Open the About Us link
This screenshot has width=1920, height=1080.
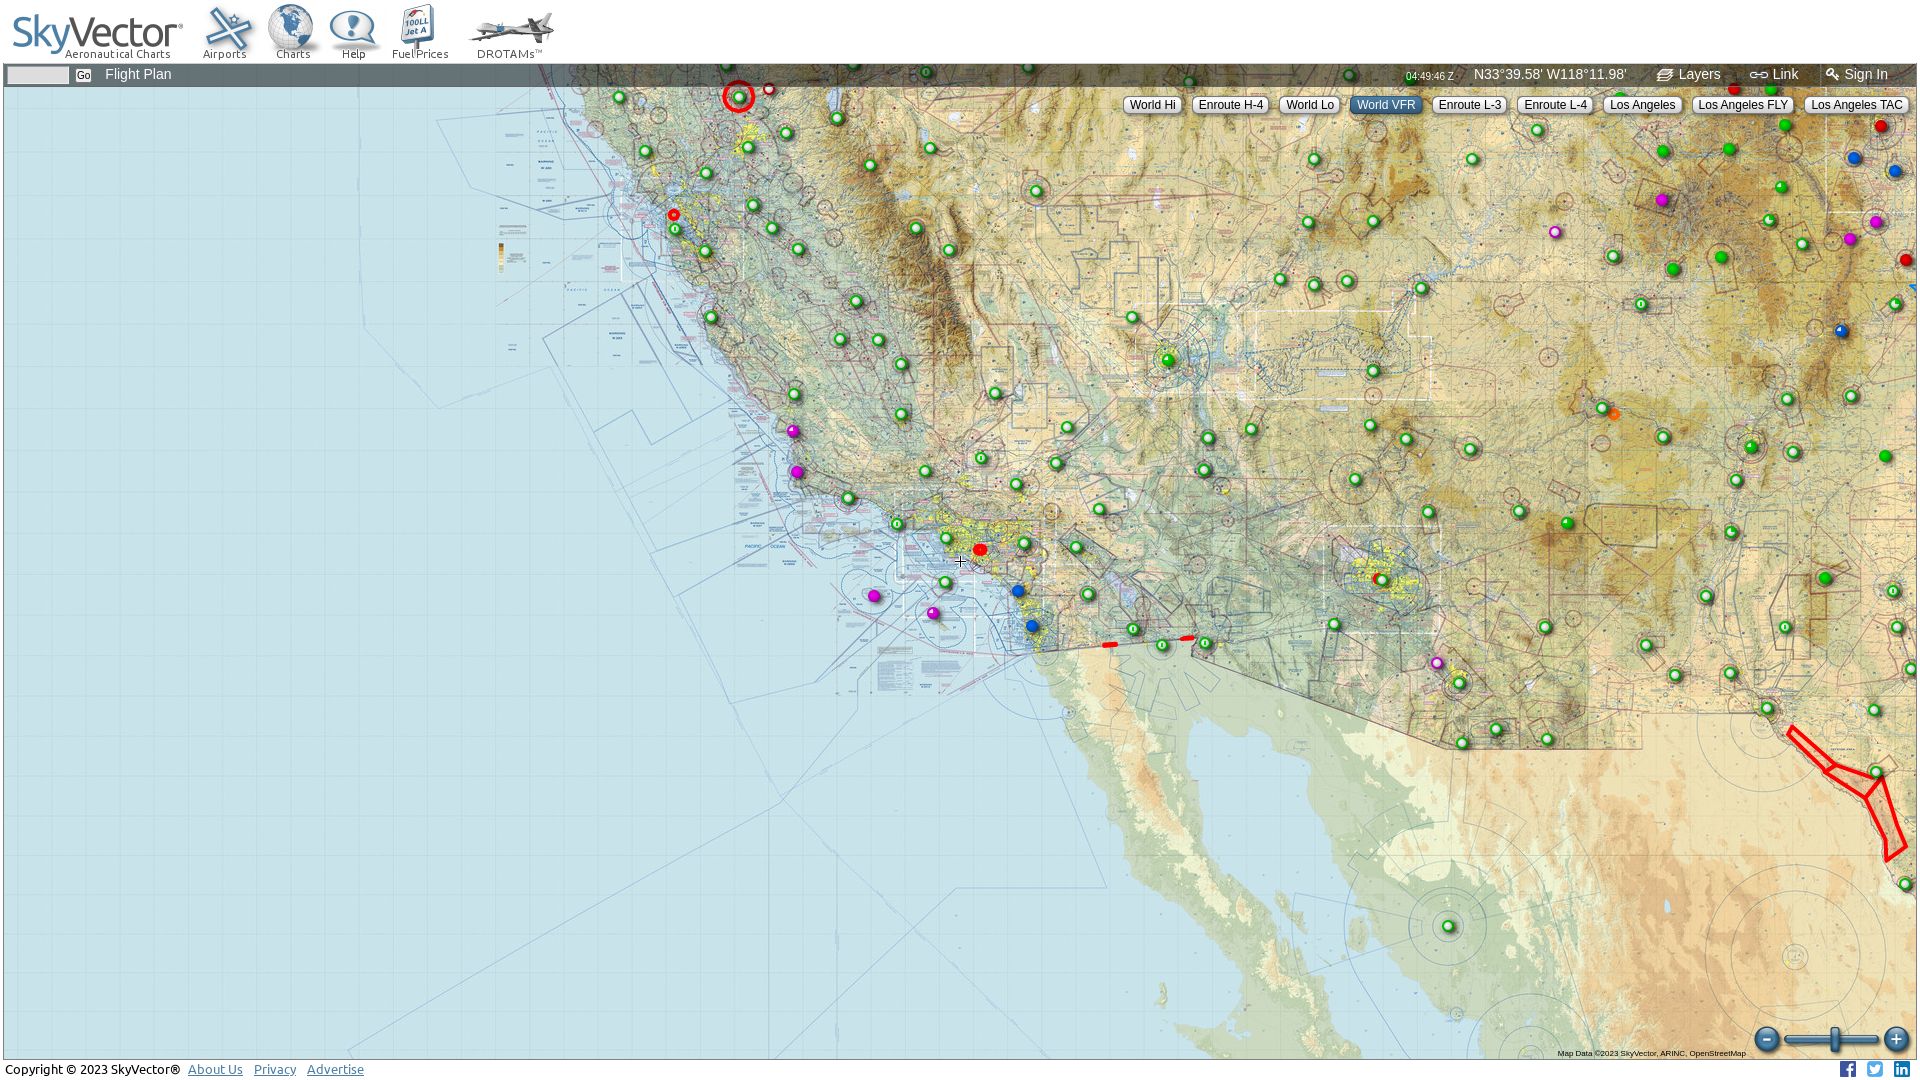coord(215,1070)
